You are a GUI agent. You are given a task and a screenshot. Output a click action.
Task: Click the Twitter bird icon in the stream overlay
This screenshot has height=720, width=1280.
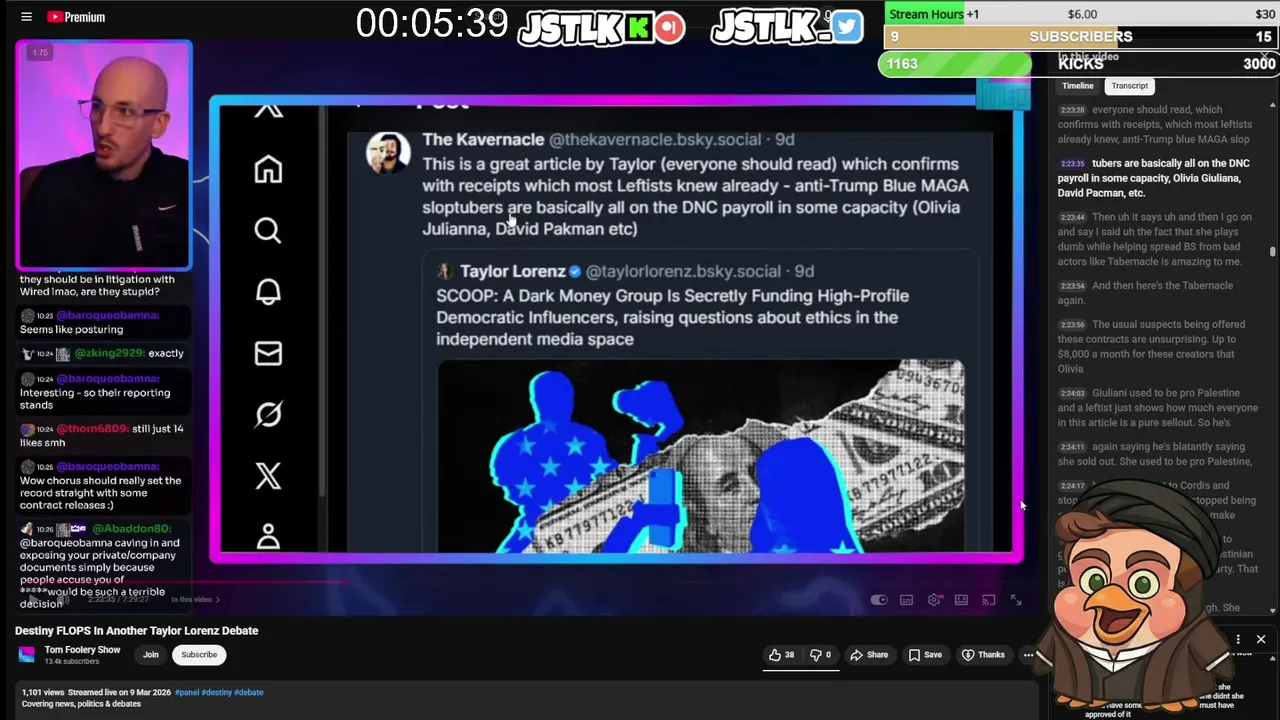(846, 27)
